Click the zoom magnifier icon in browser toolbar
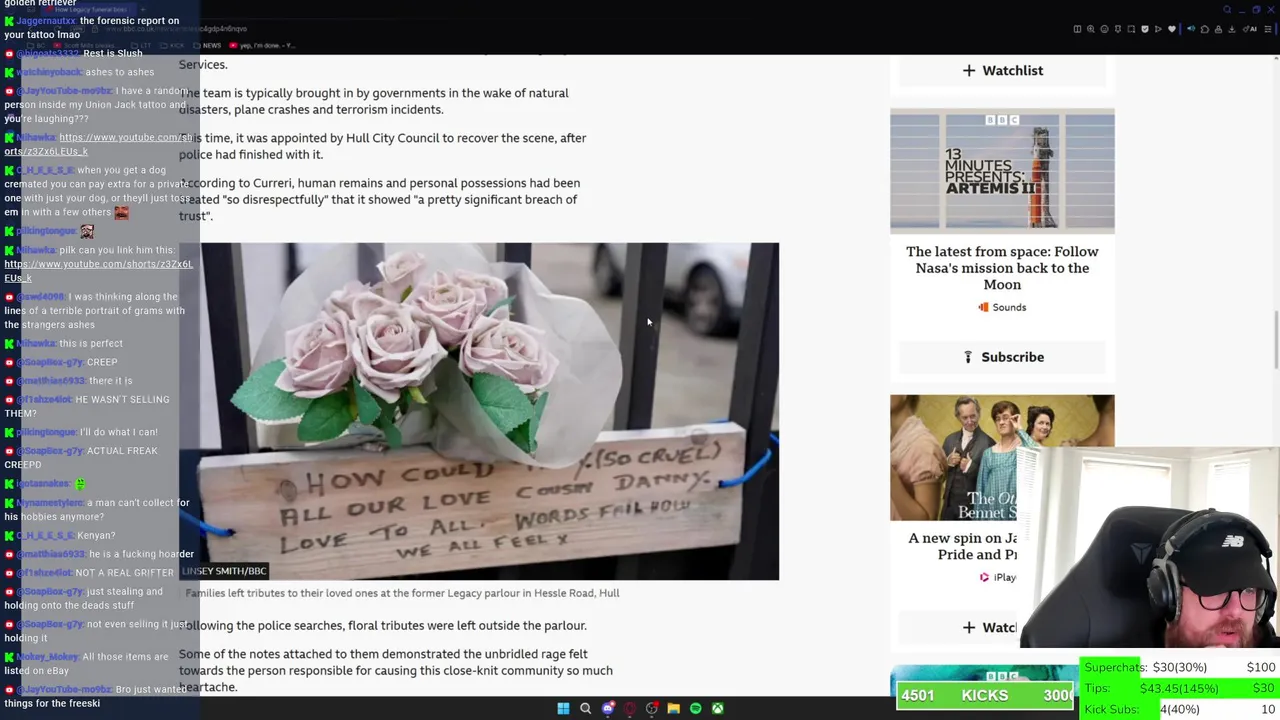The width and height of the screenshot is (1280, 720). (x=1091, y=29)
